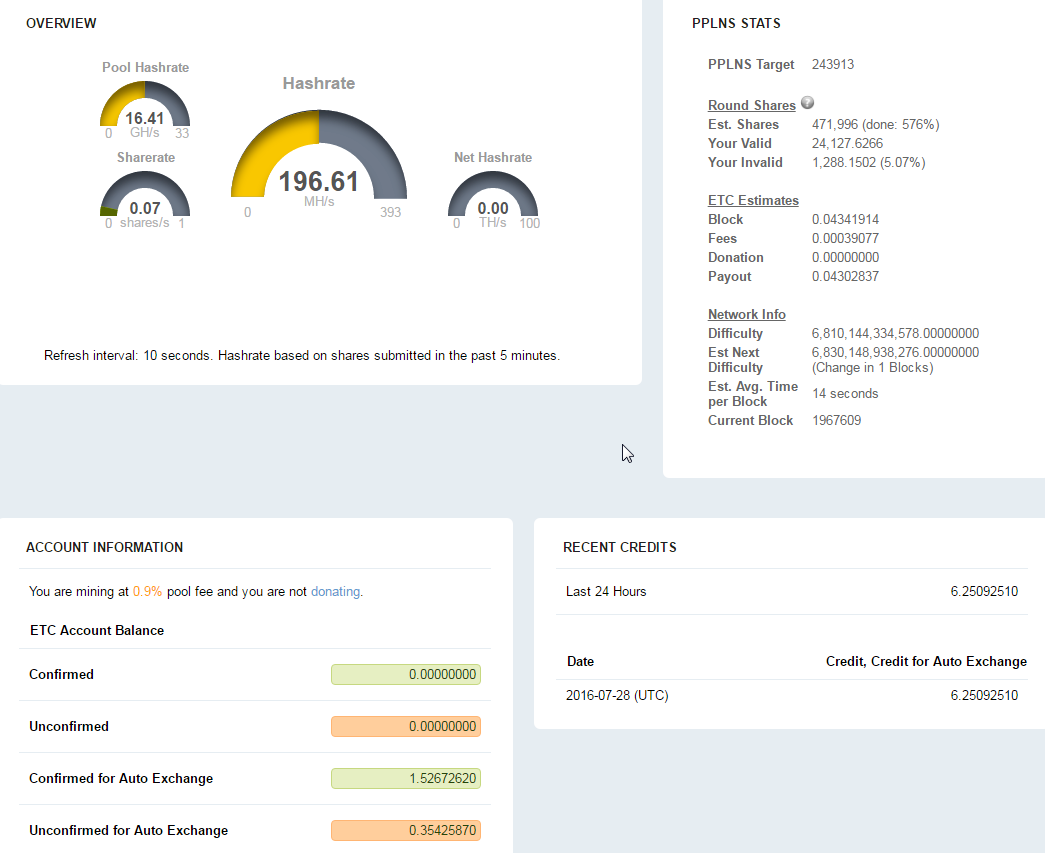1045x853 pixels.
Task: Click the Round Shares info icon
Action: point(807,103)
